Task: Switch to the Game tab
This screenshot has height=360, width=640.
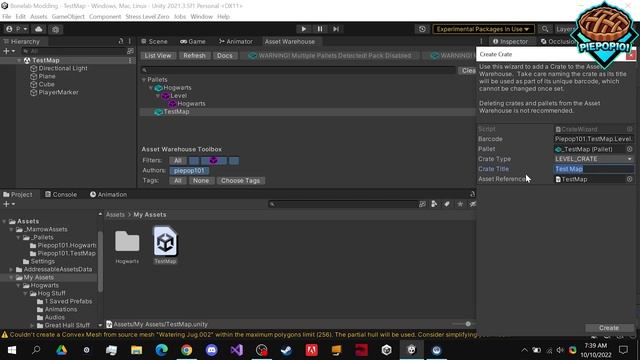Action: pyautogui.click(x=193, y=41)
